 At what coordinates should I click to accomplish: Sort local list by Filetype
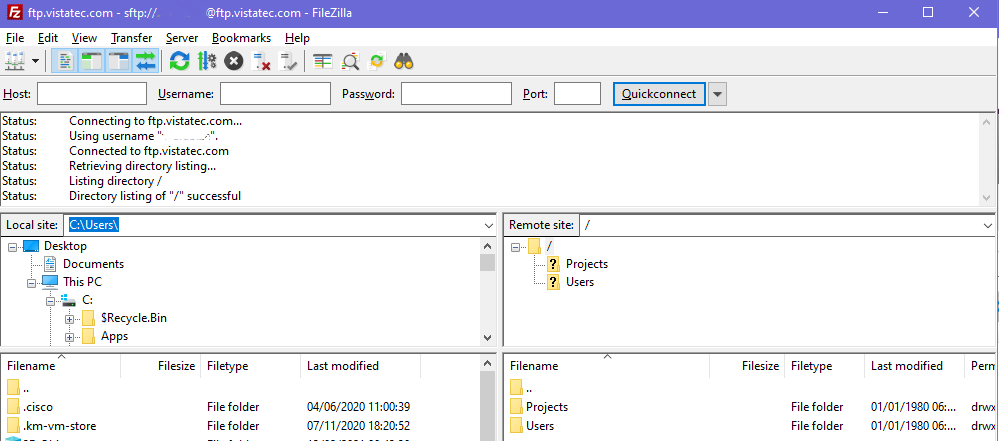[251, 366]
